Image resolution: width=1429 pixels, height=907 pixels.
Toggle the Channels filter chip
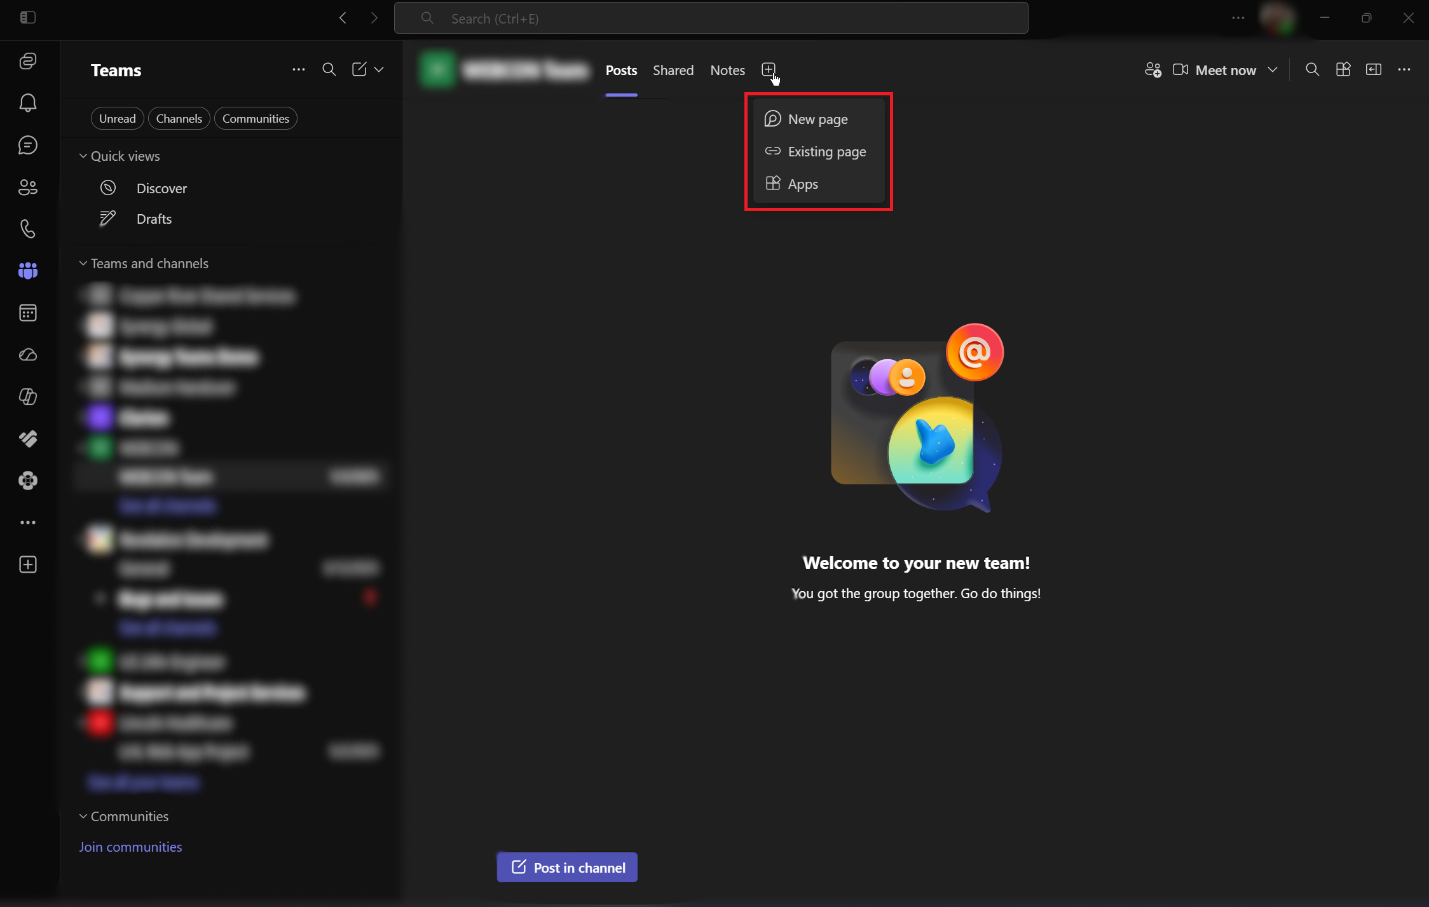coord(179,119)
